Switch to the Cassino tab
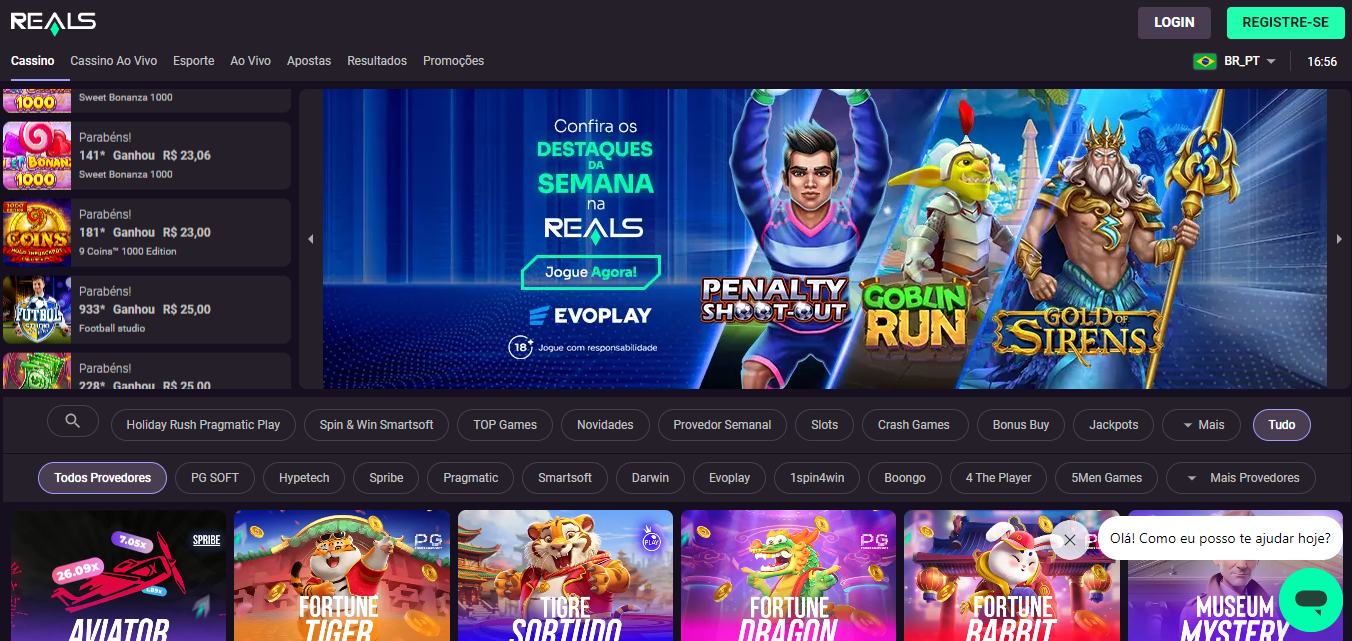Viewport: 1352px width, 641px height. [33, 61]
